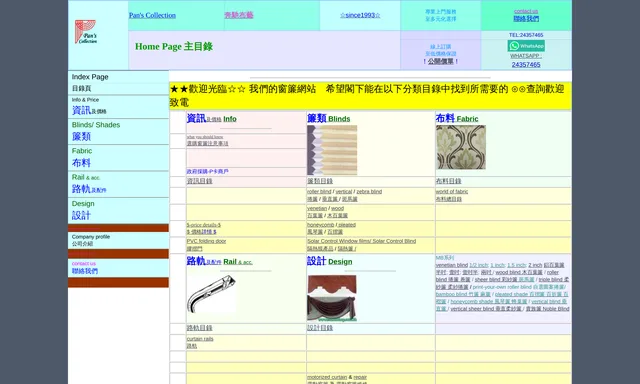Open Company profile in the sidebar
This screenshot has width=640, height=384.
point(91,237)
